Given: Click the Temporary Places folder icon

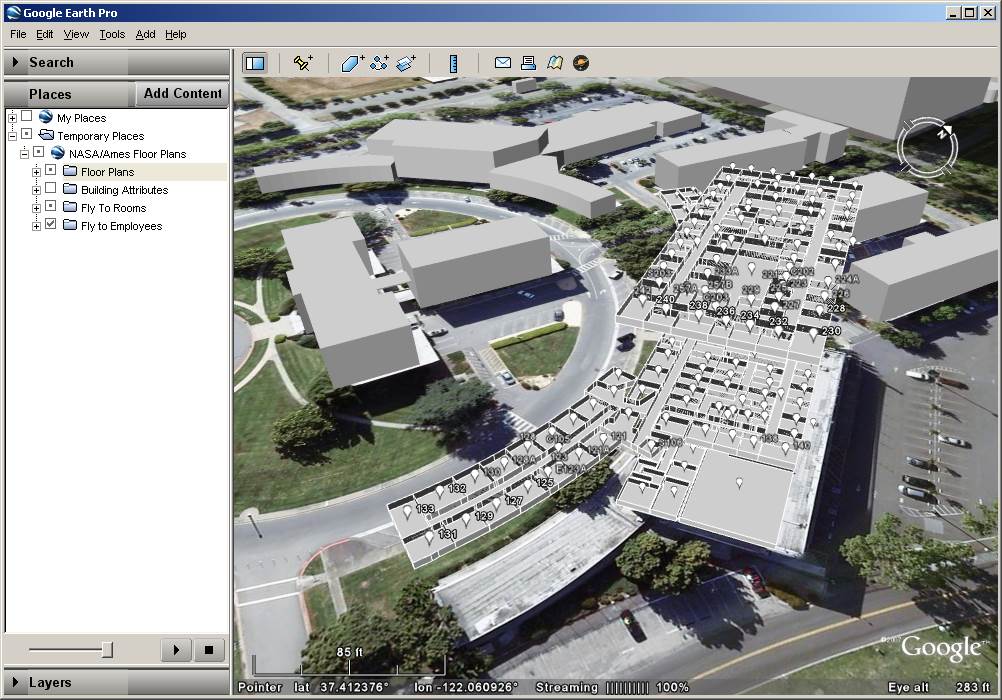Looking at the screenshot, I should tap(46, 135).
